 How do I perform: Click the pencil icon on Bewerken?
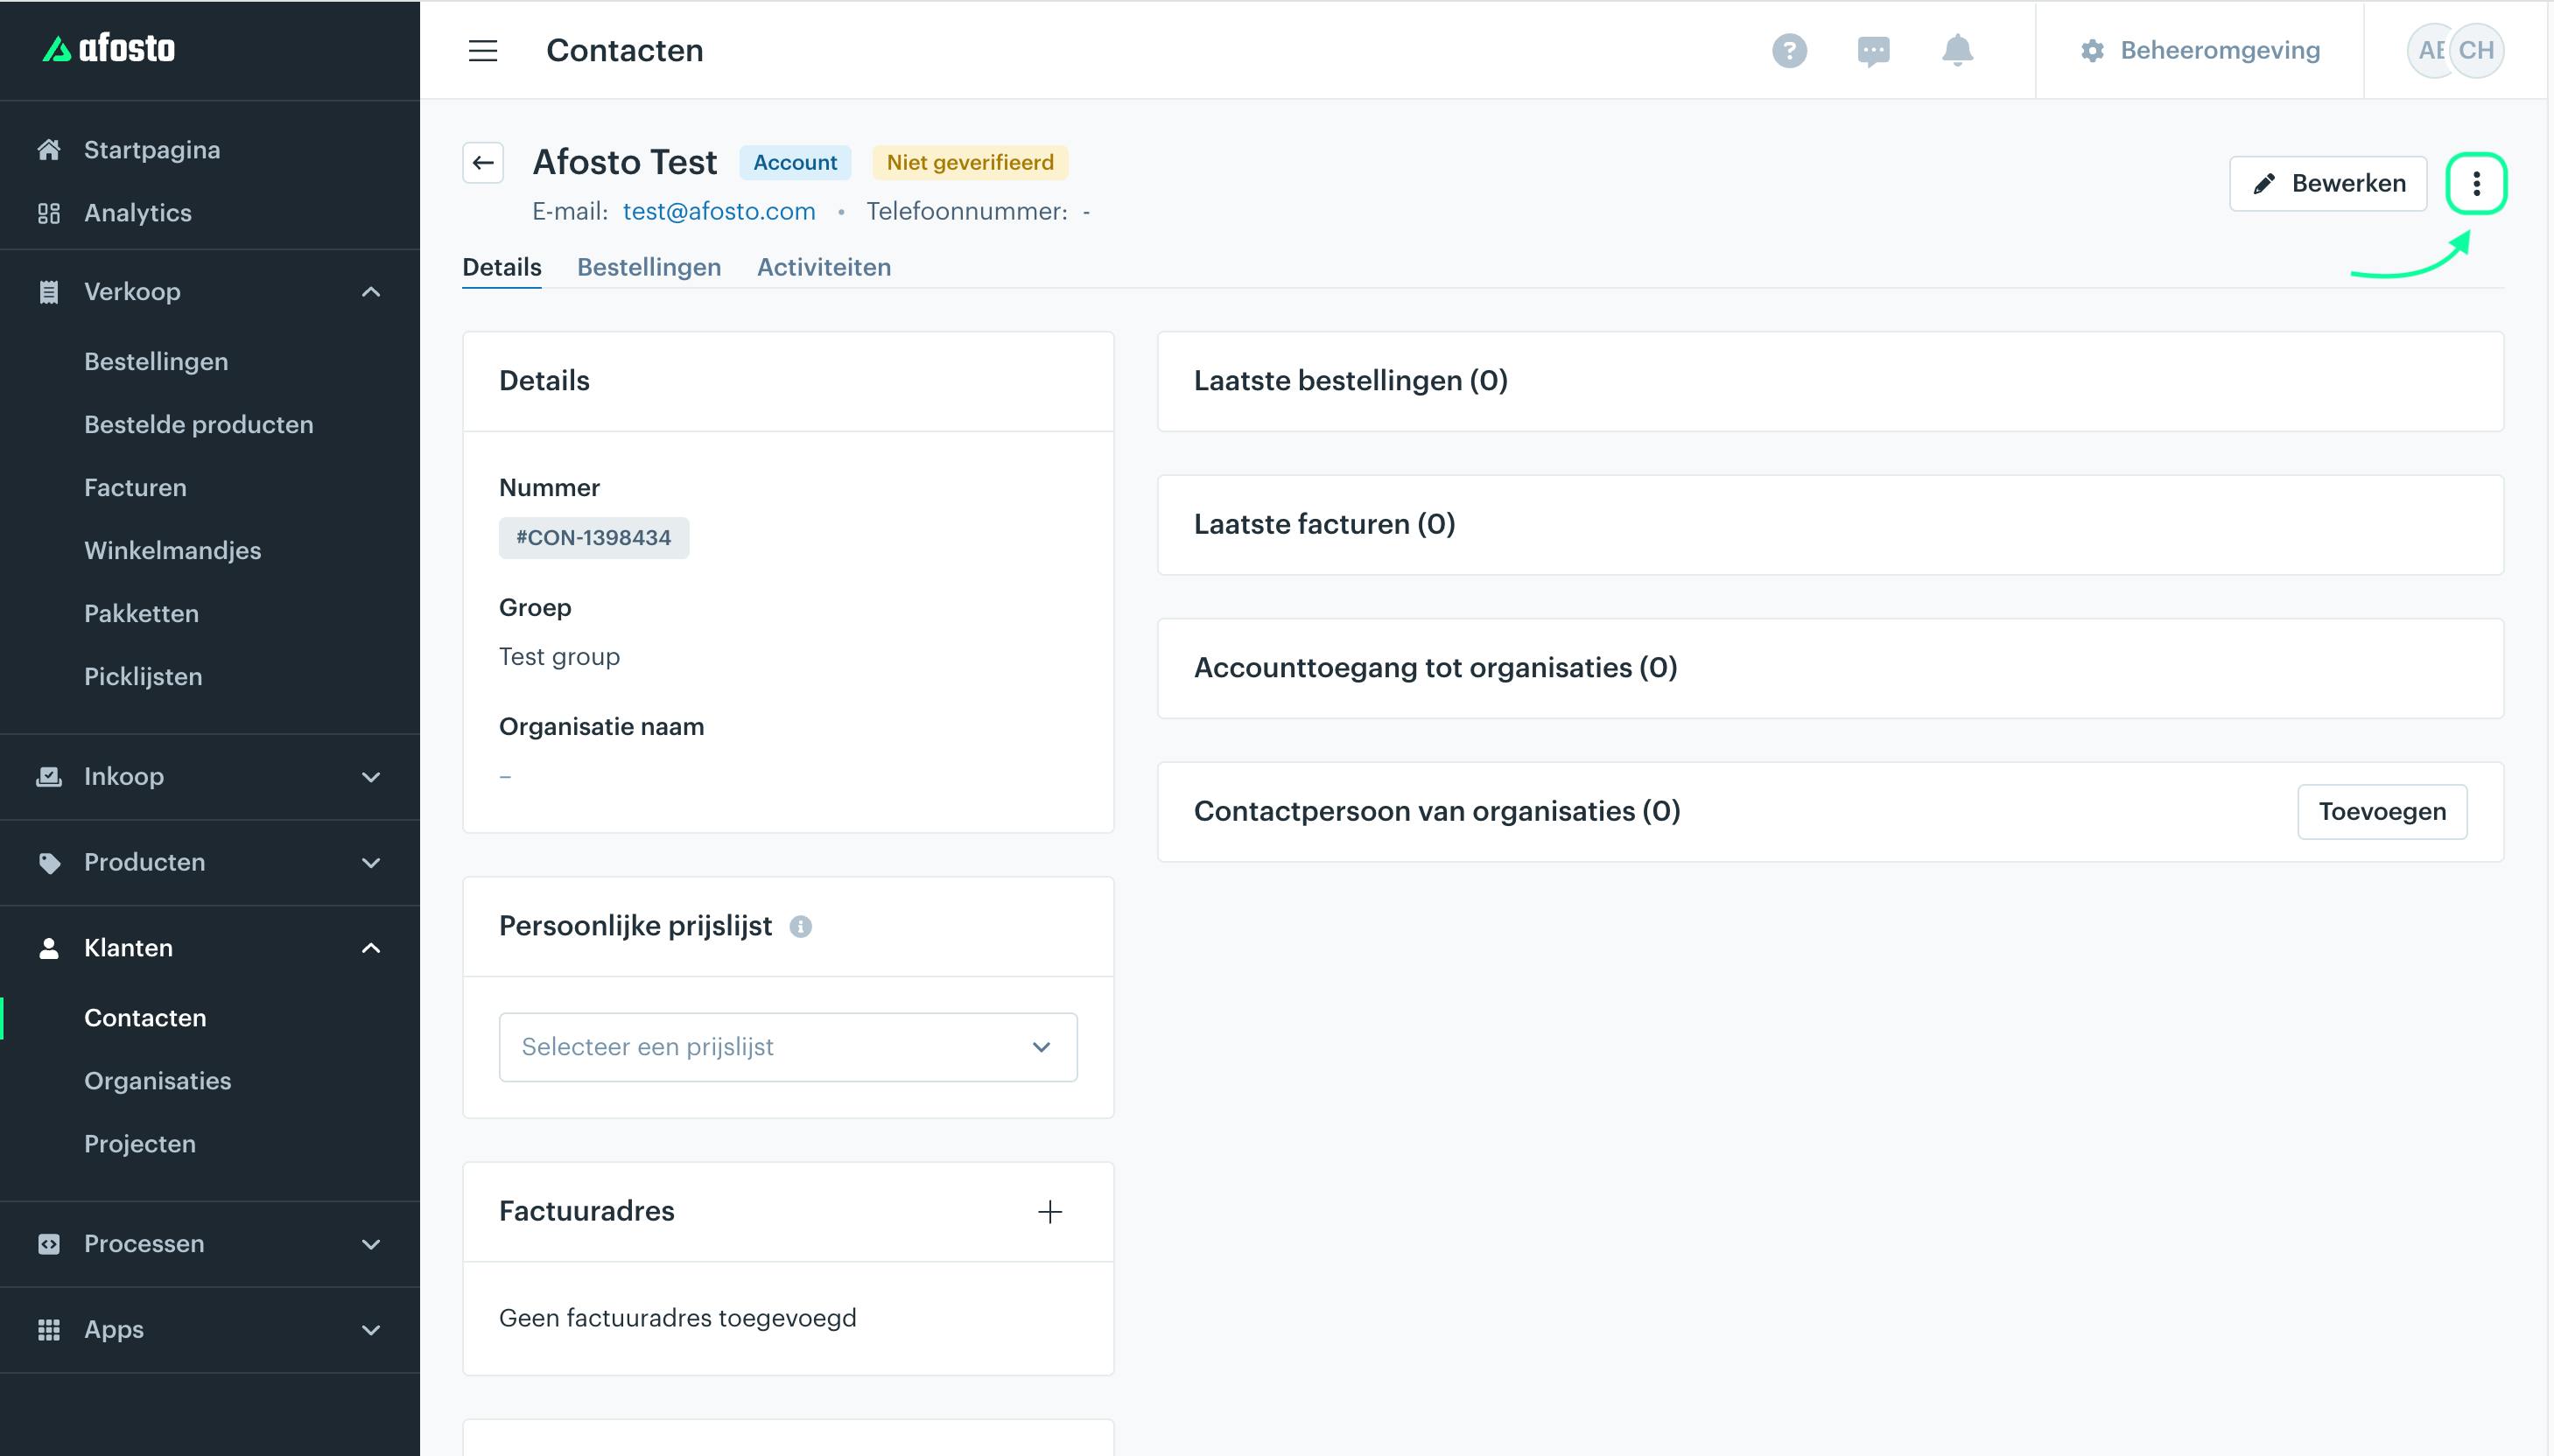[x=2264, y=184]
